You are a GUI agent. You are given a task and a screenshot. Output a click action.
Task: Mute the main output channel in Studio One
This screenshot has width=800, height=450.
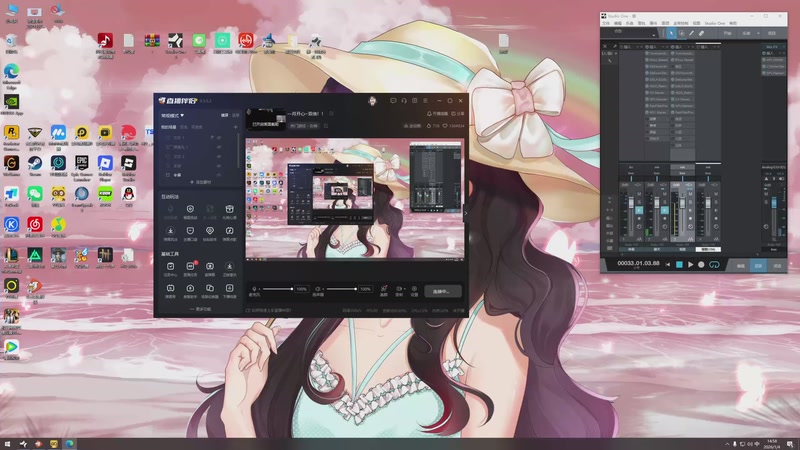766,194
